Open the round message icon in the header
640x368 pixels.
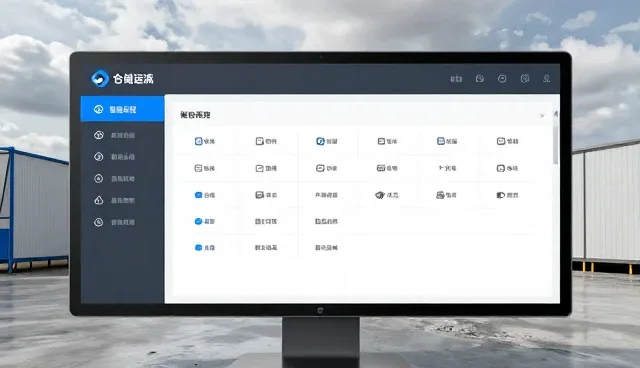pyautogui.click(x=502, y=78)
